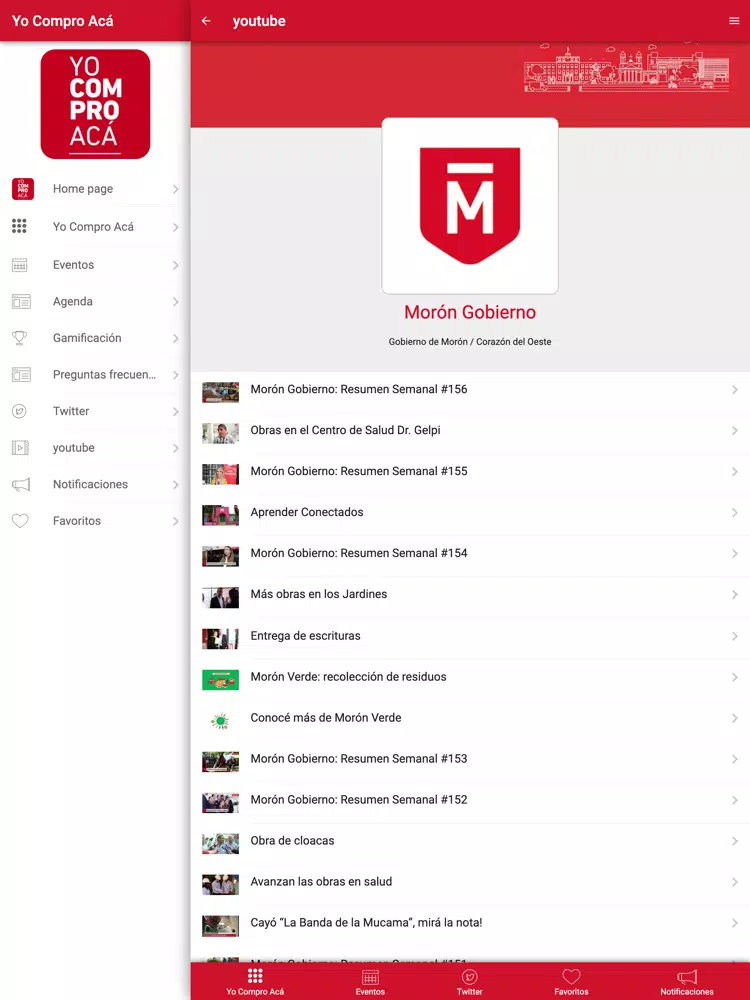
Task: Open the video Cayó La Banda de la Mucama
Action: 470,923
